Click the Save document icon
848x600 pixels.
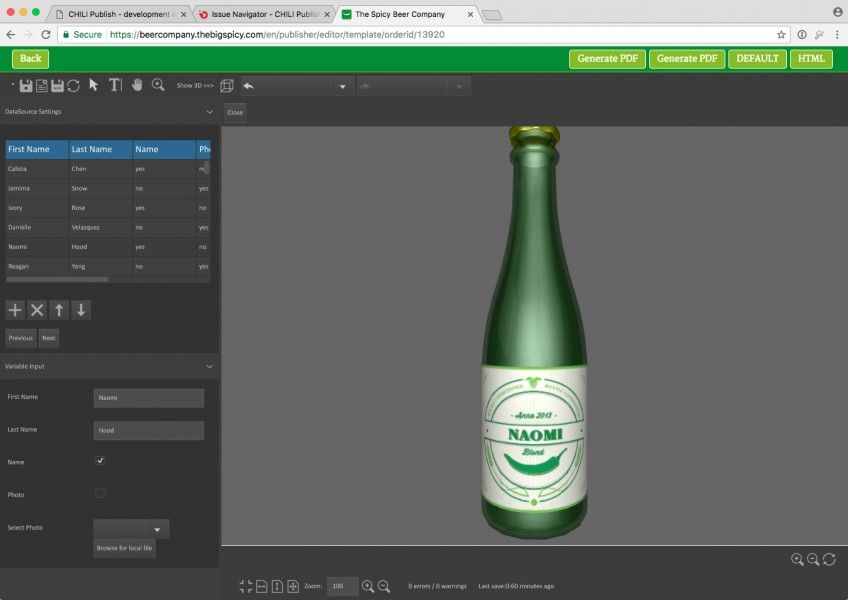25,85
